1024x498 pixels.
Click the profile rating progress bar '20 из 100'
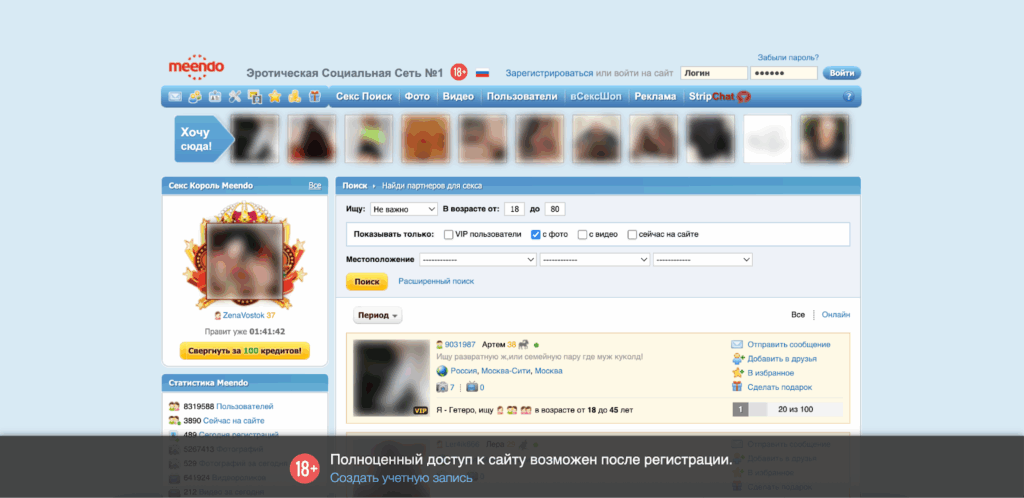788,409
